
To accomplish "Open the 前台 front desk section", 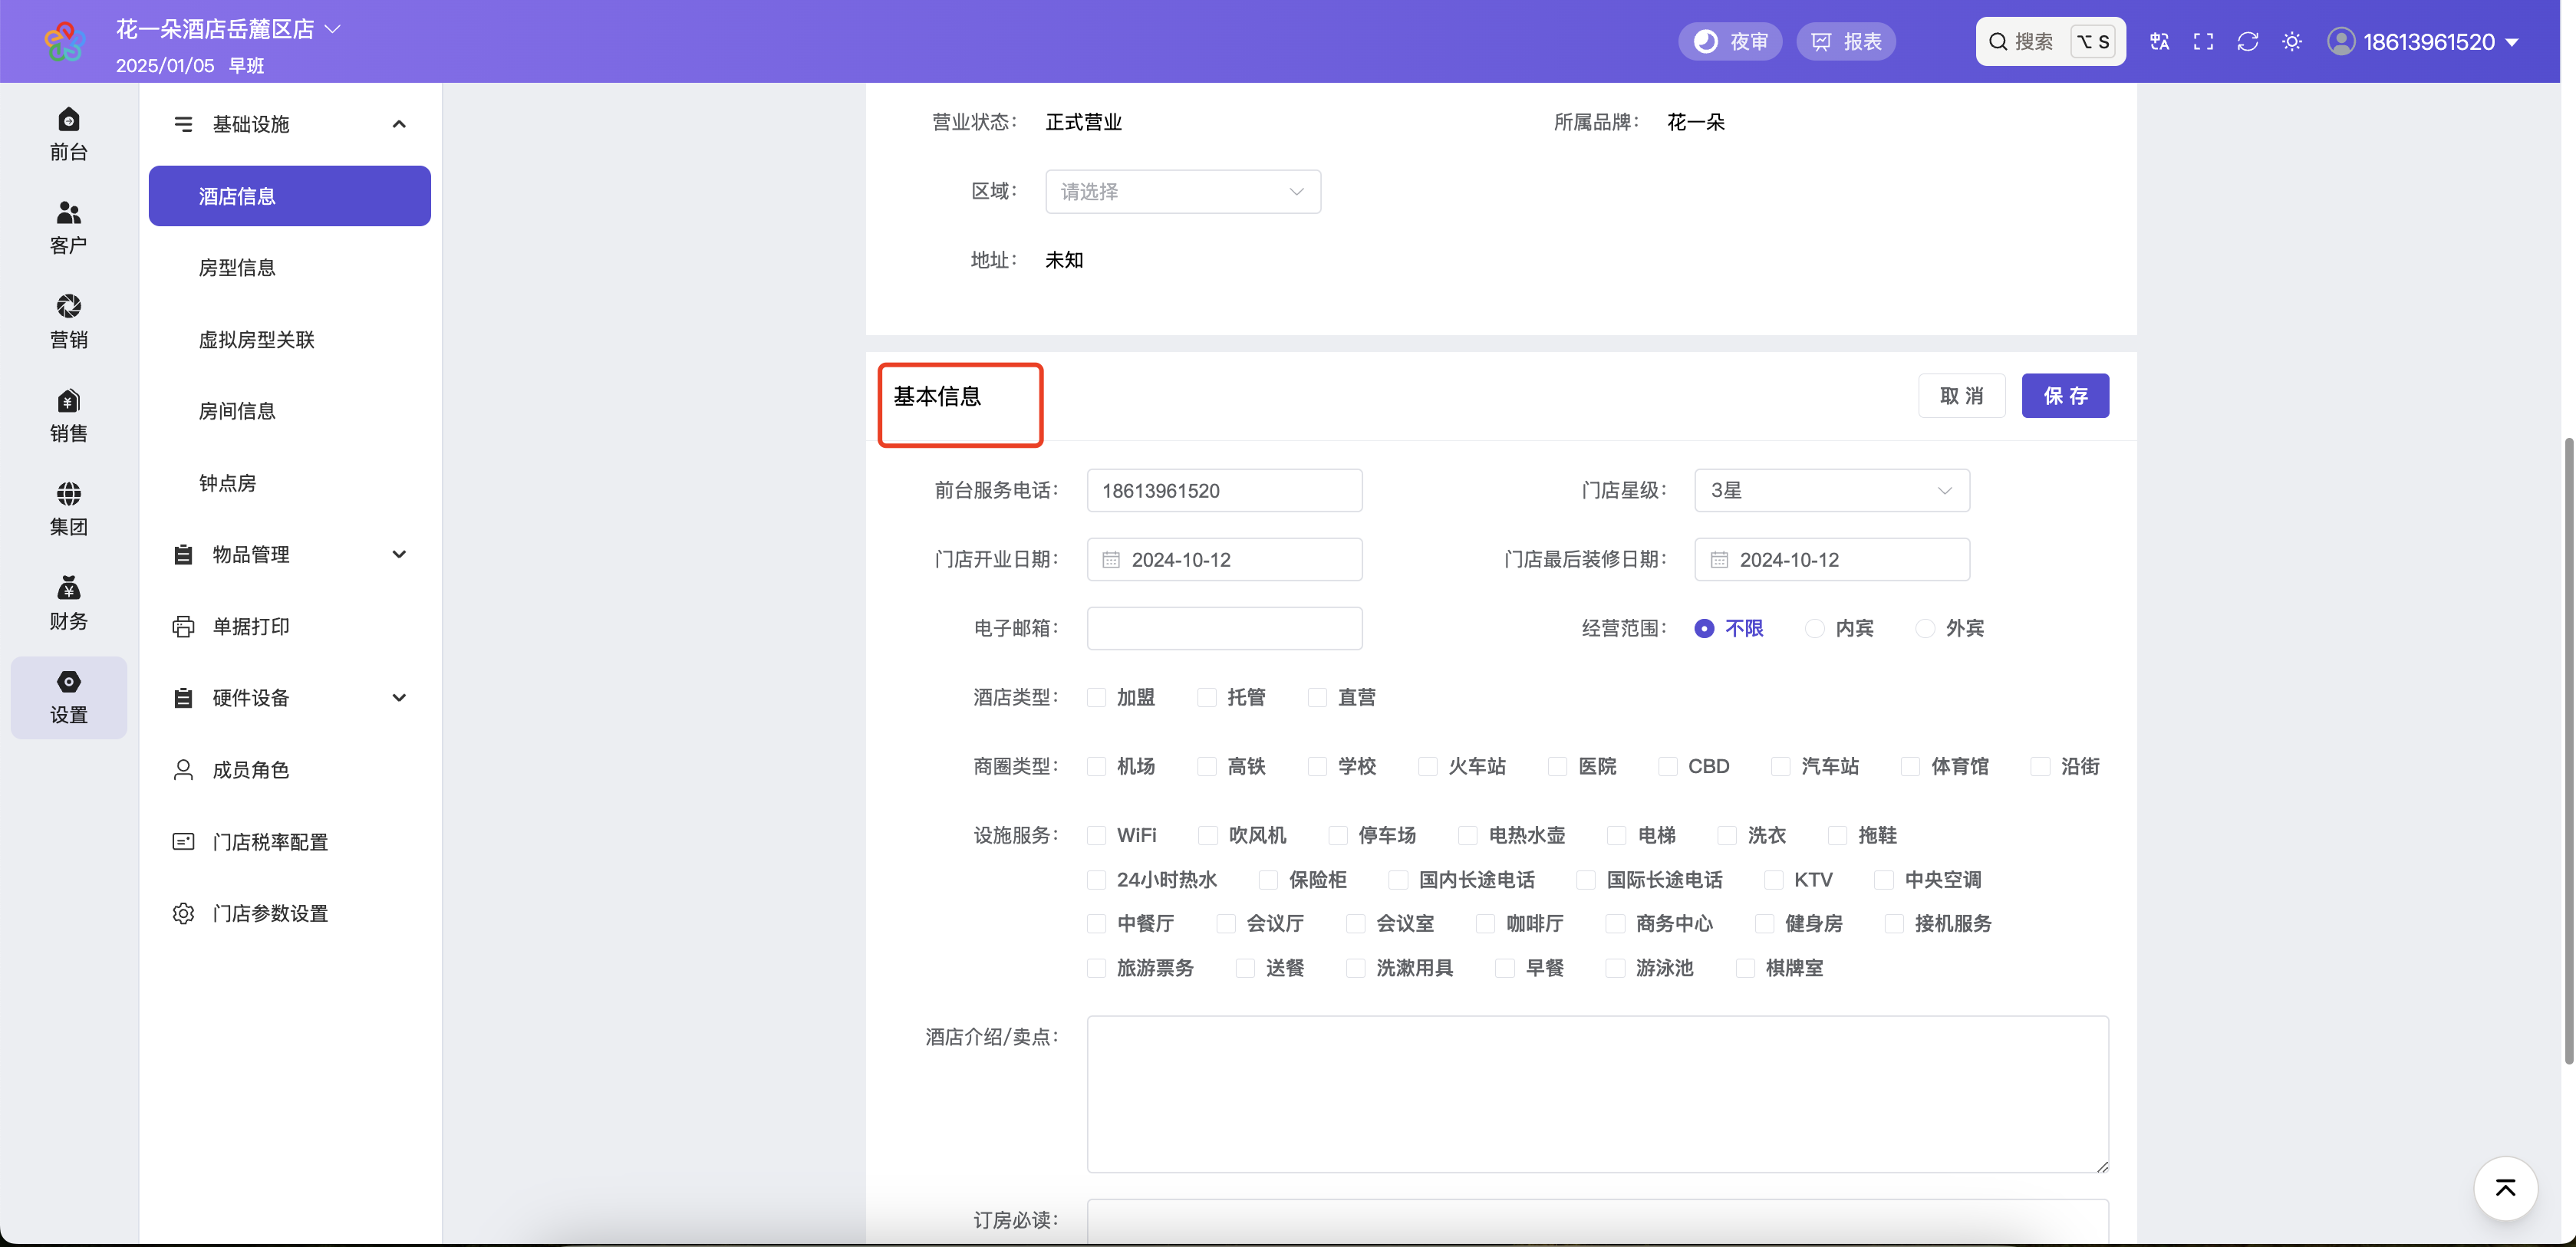I will tap(68, 134).
